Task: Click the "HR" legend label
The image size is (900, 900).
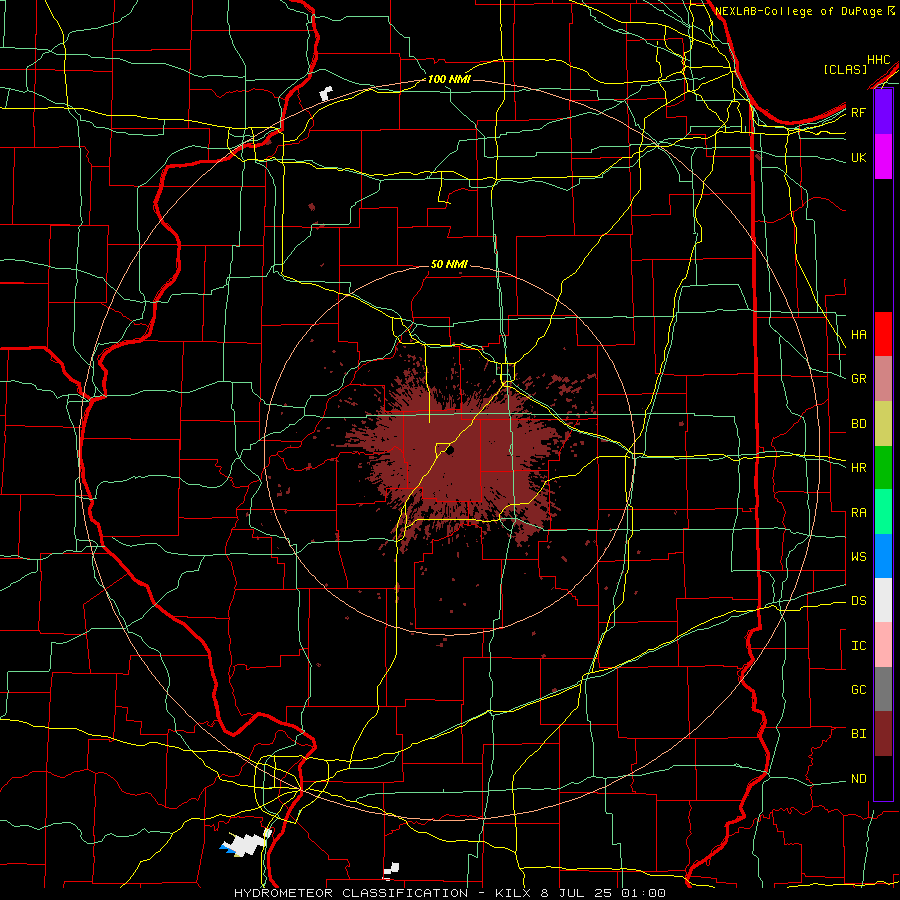Action: [859, 468]
